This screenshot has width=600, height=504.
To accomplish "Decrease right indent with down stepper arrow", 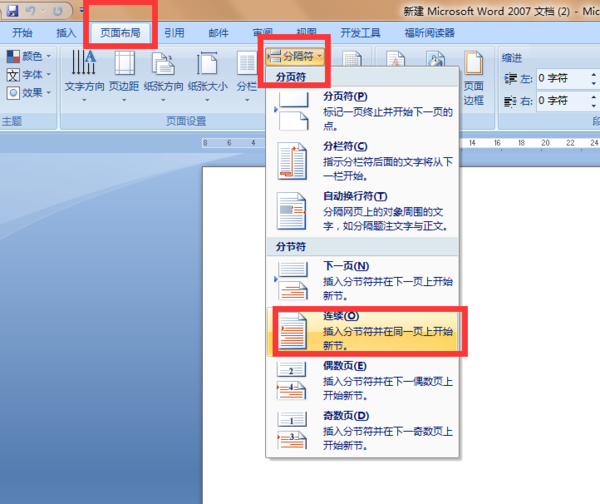I will pyautogui.click(x=593, y=106).
